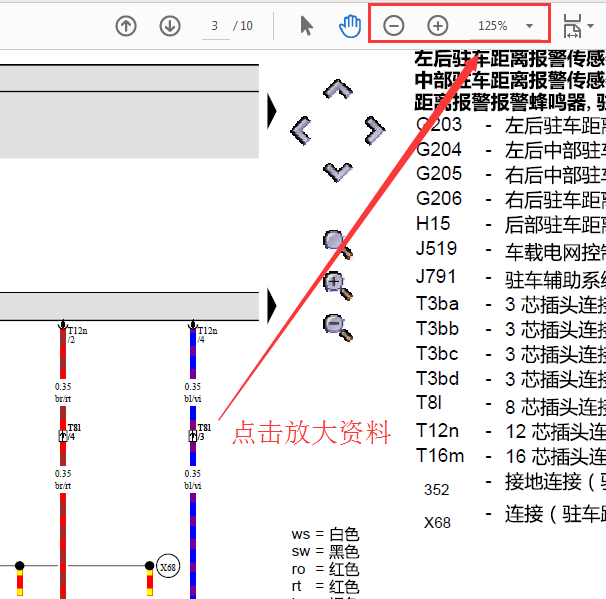606x599 pixels.
Task: Pan diagram left with the left chevron
Action: 301,130
